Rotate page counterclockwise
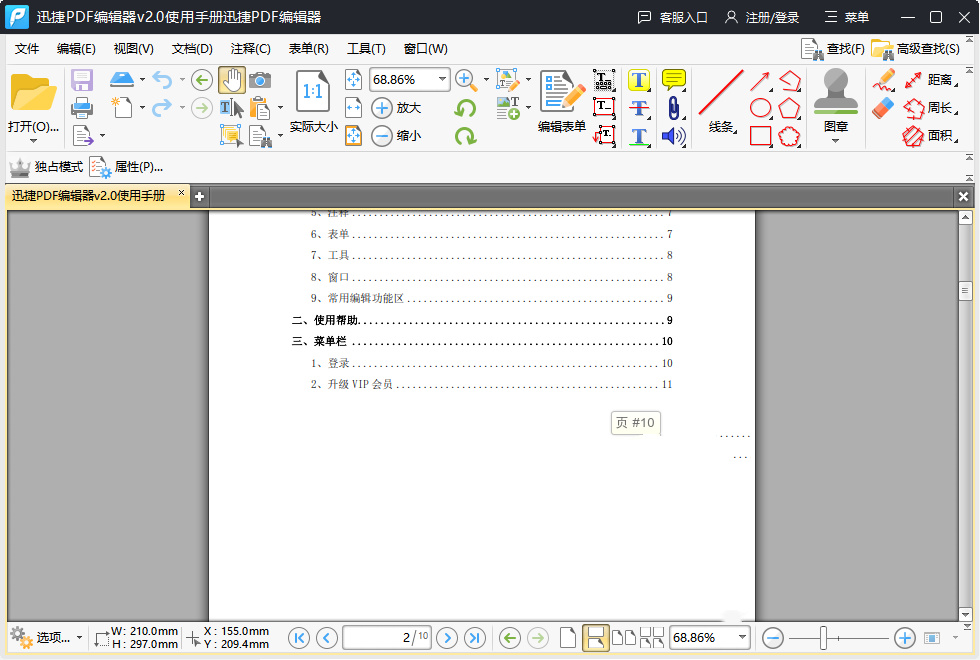 coord(465,108)
